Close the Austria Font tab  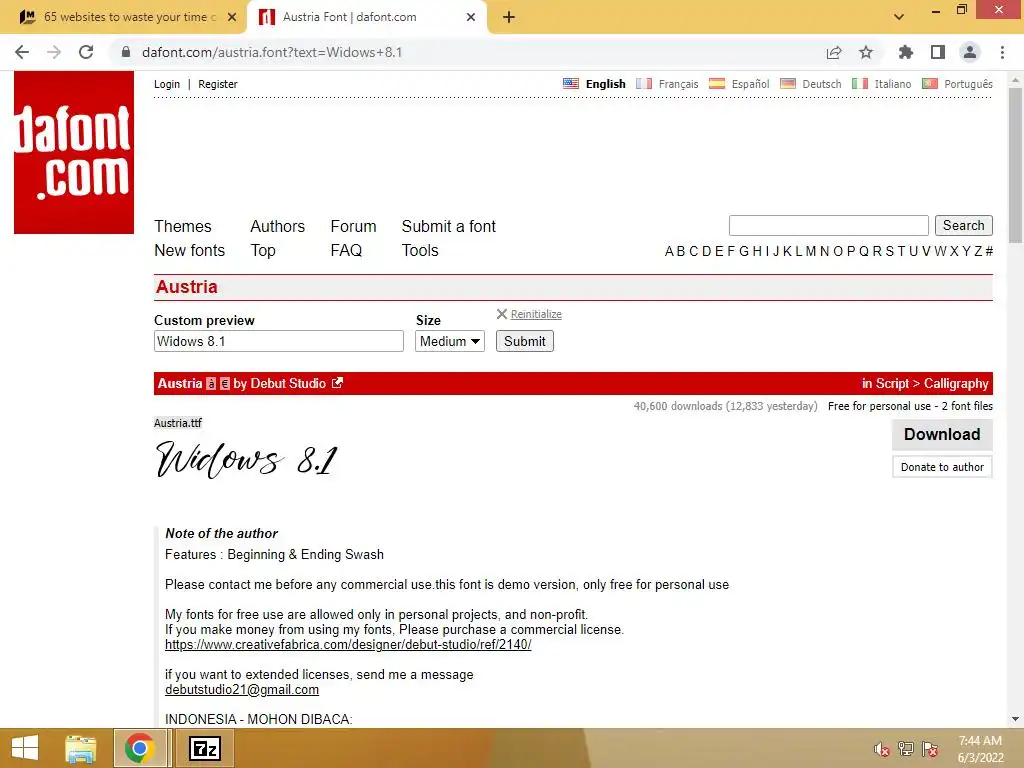tap(471, 17)
